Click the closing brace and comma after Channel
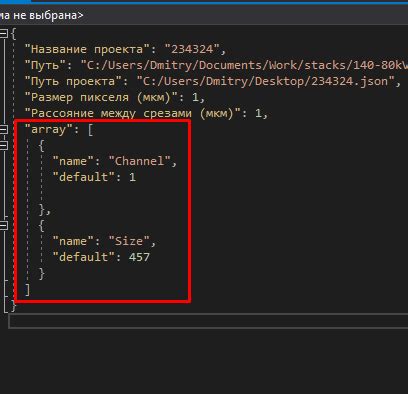Screen dimensions: 408x394 click(45, 210)
